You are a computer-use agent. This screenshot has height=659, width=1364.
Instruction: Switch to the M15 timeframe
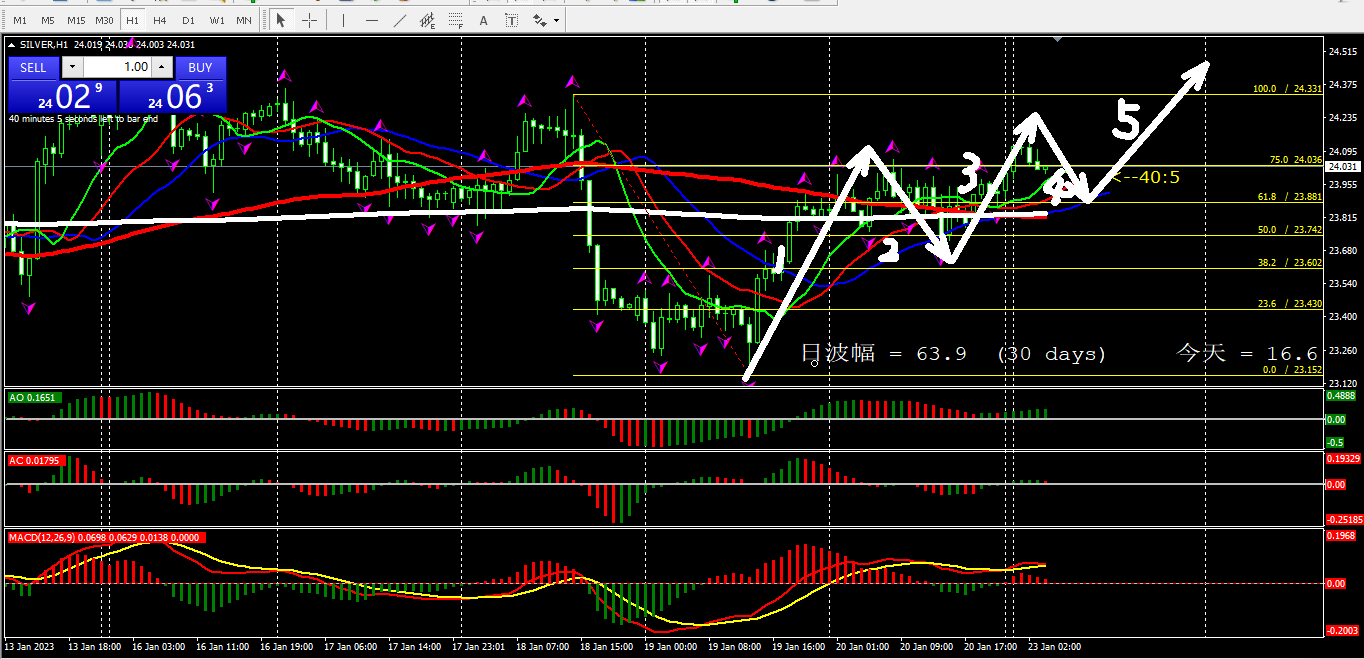76,20
